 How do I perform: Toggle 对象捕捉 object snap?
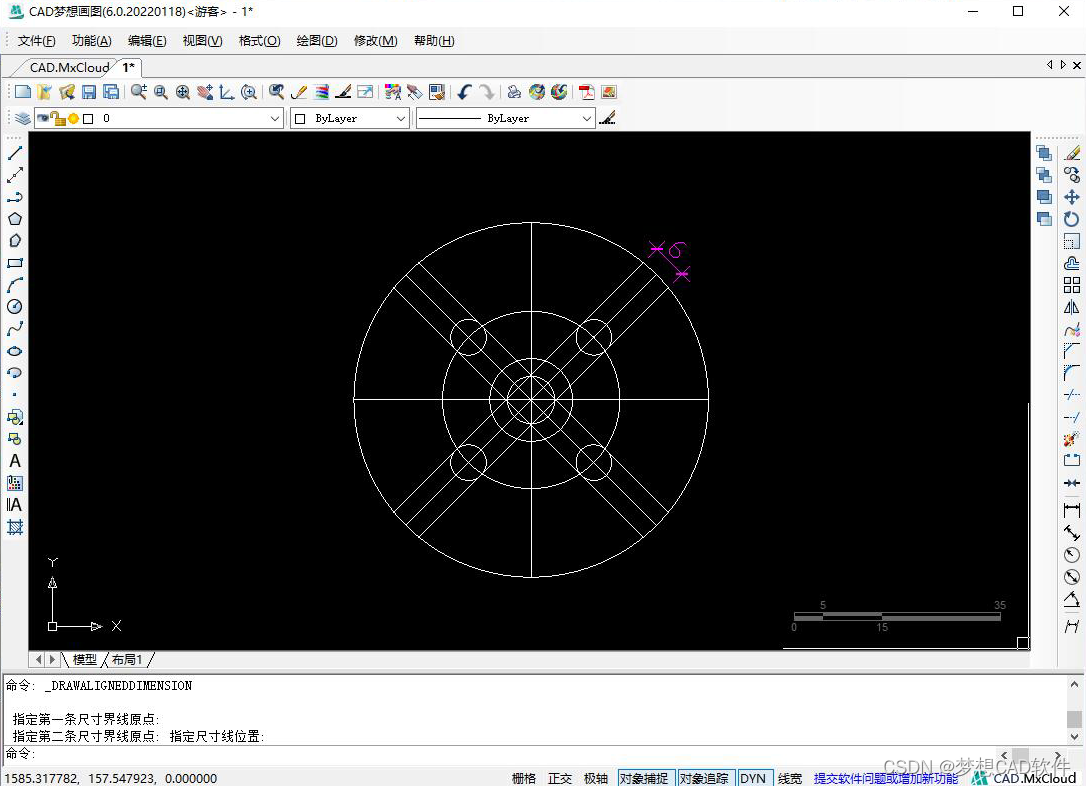(x=644, y=778)
